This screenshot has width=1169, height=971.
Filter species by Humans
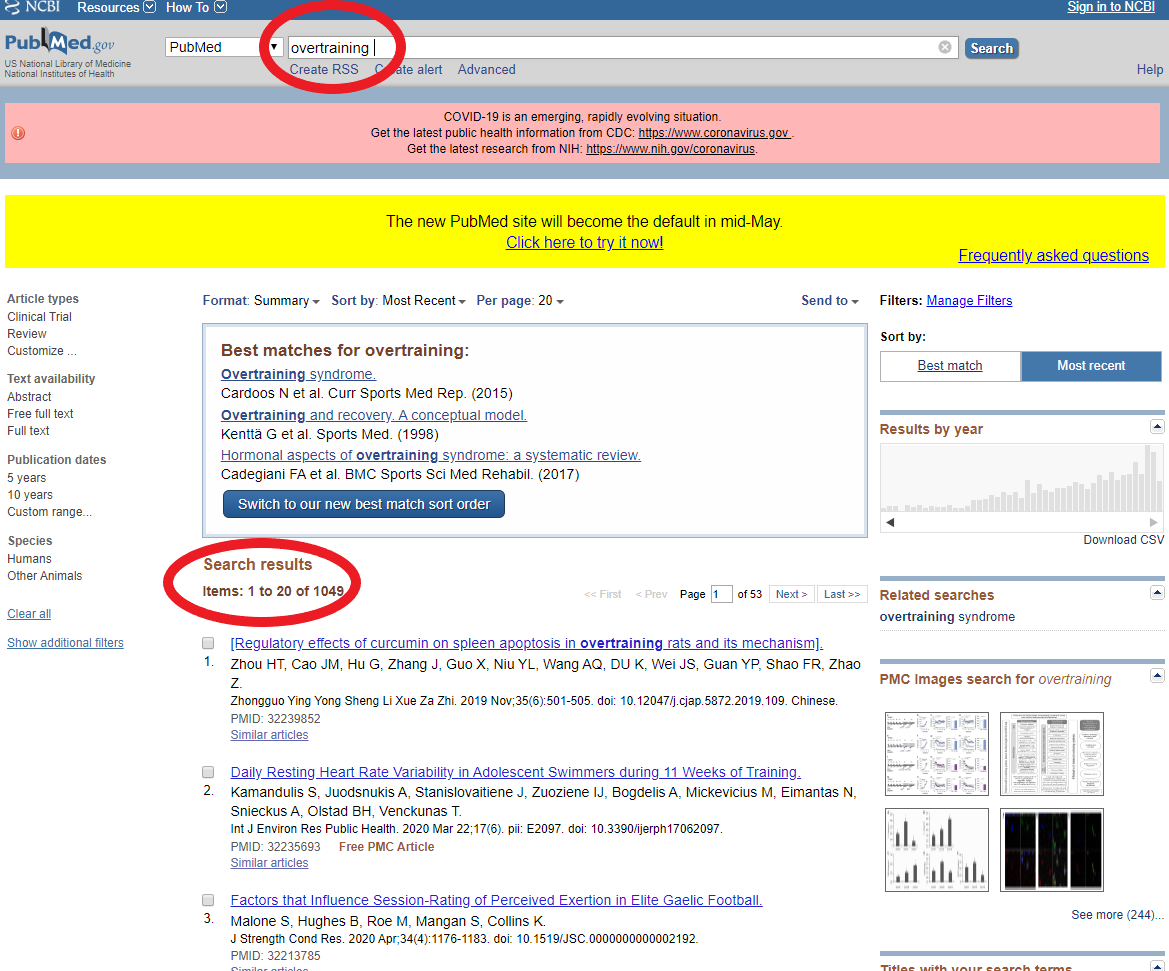coord(29,559)
